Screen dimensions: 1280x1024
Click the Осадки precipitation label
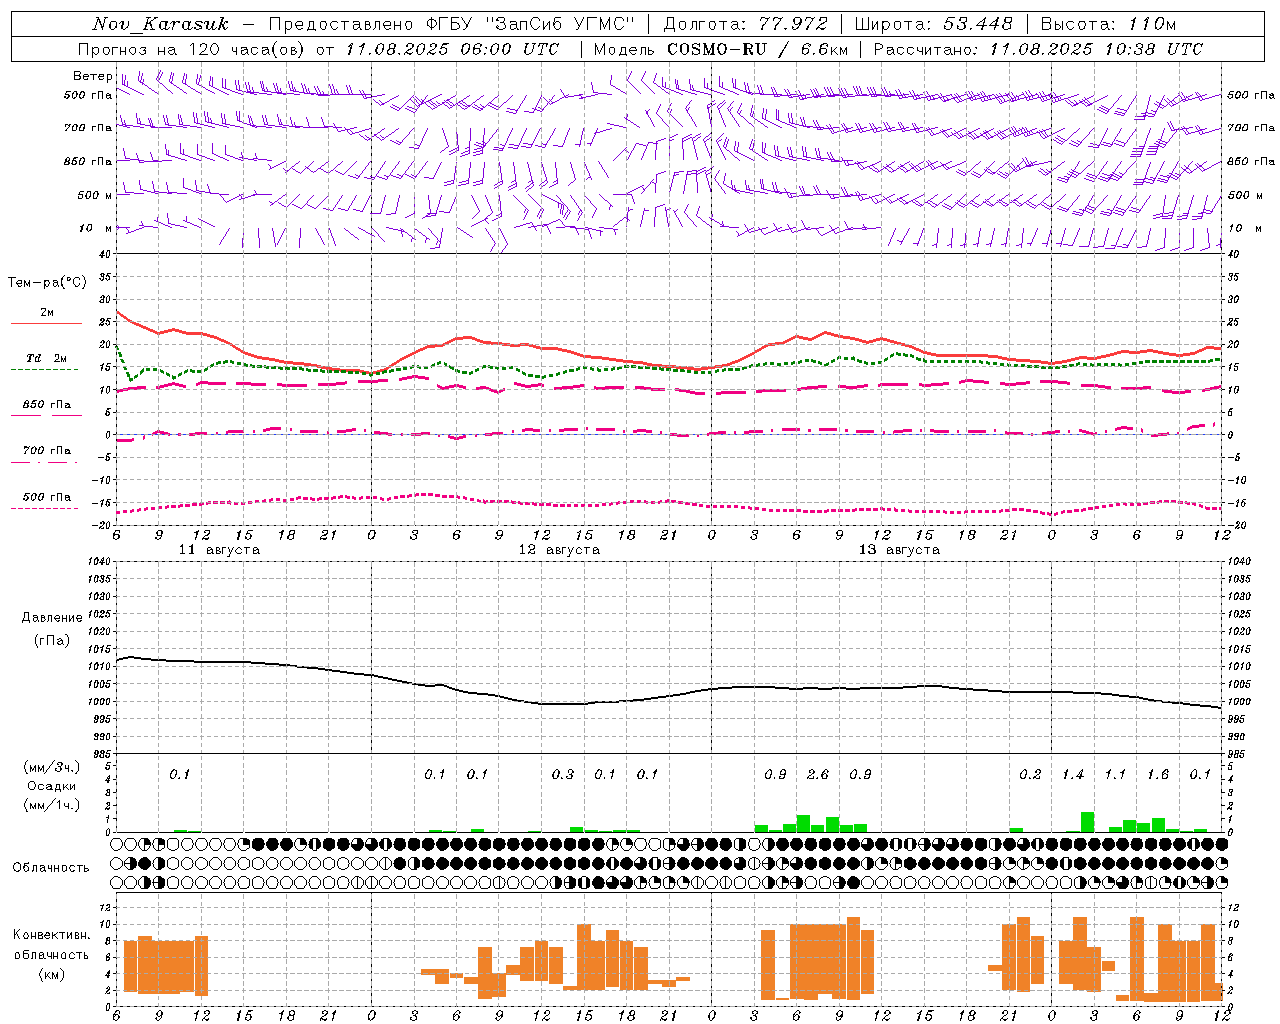(x=52, y=786)
